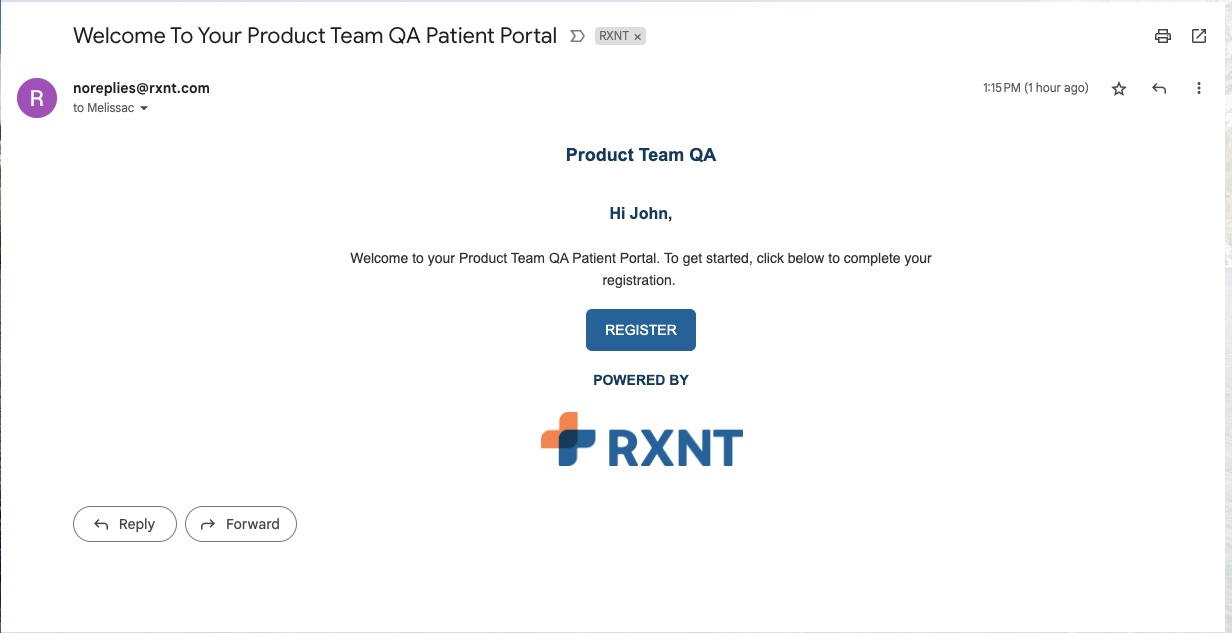Click the purple R sender avatar

pos(37,97)
